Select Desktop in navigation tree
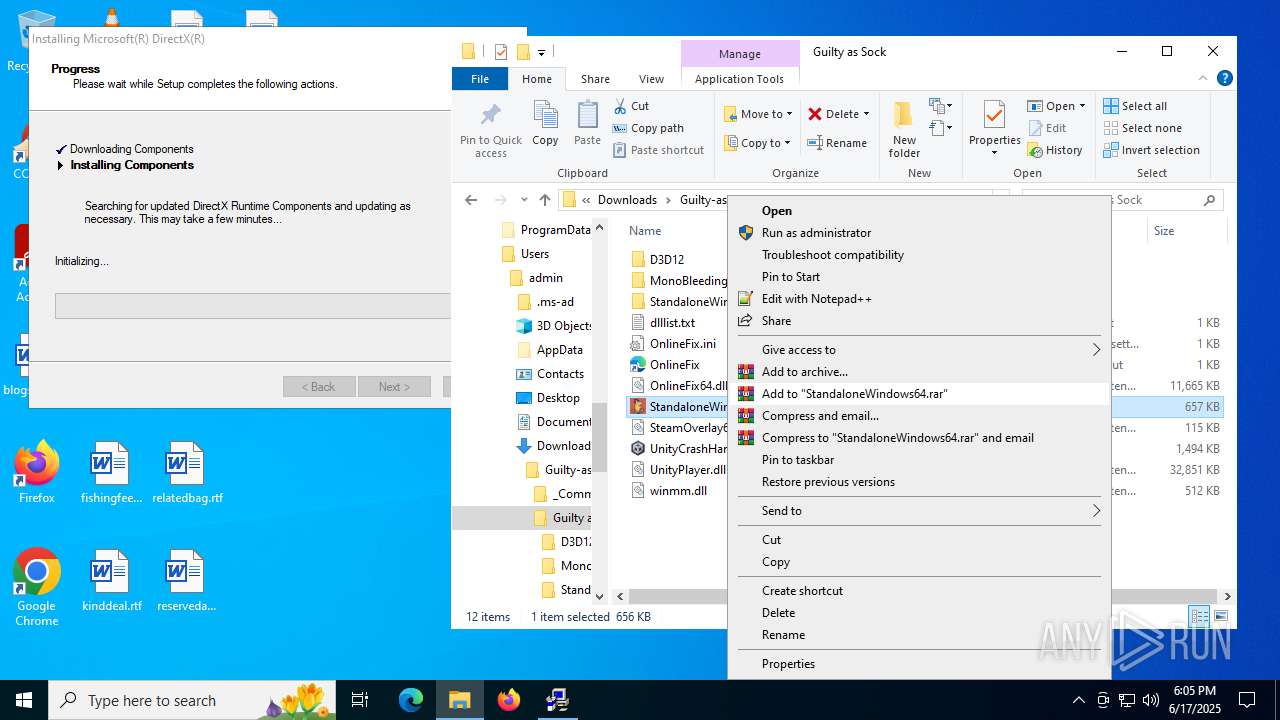Image resolution: width=1280 pixels, height=720 pixels. [x=558, y=398]
